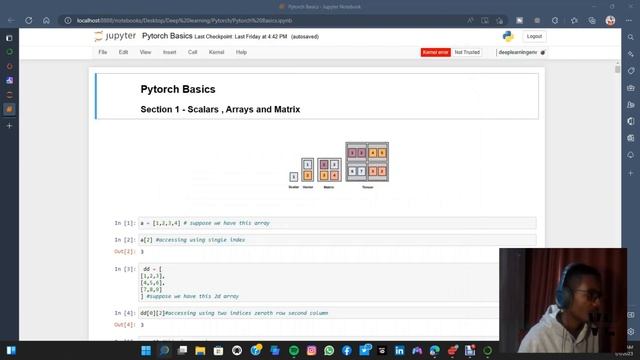The height and width of the screenshot is (360, 640).
Task: Open sidebar search icon
Action: tap(631, 37)
